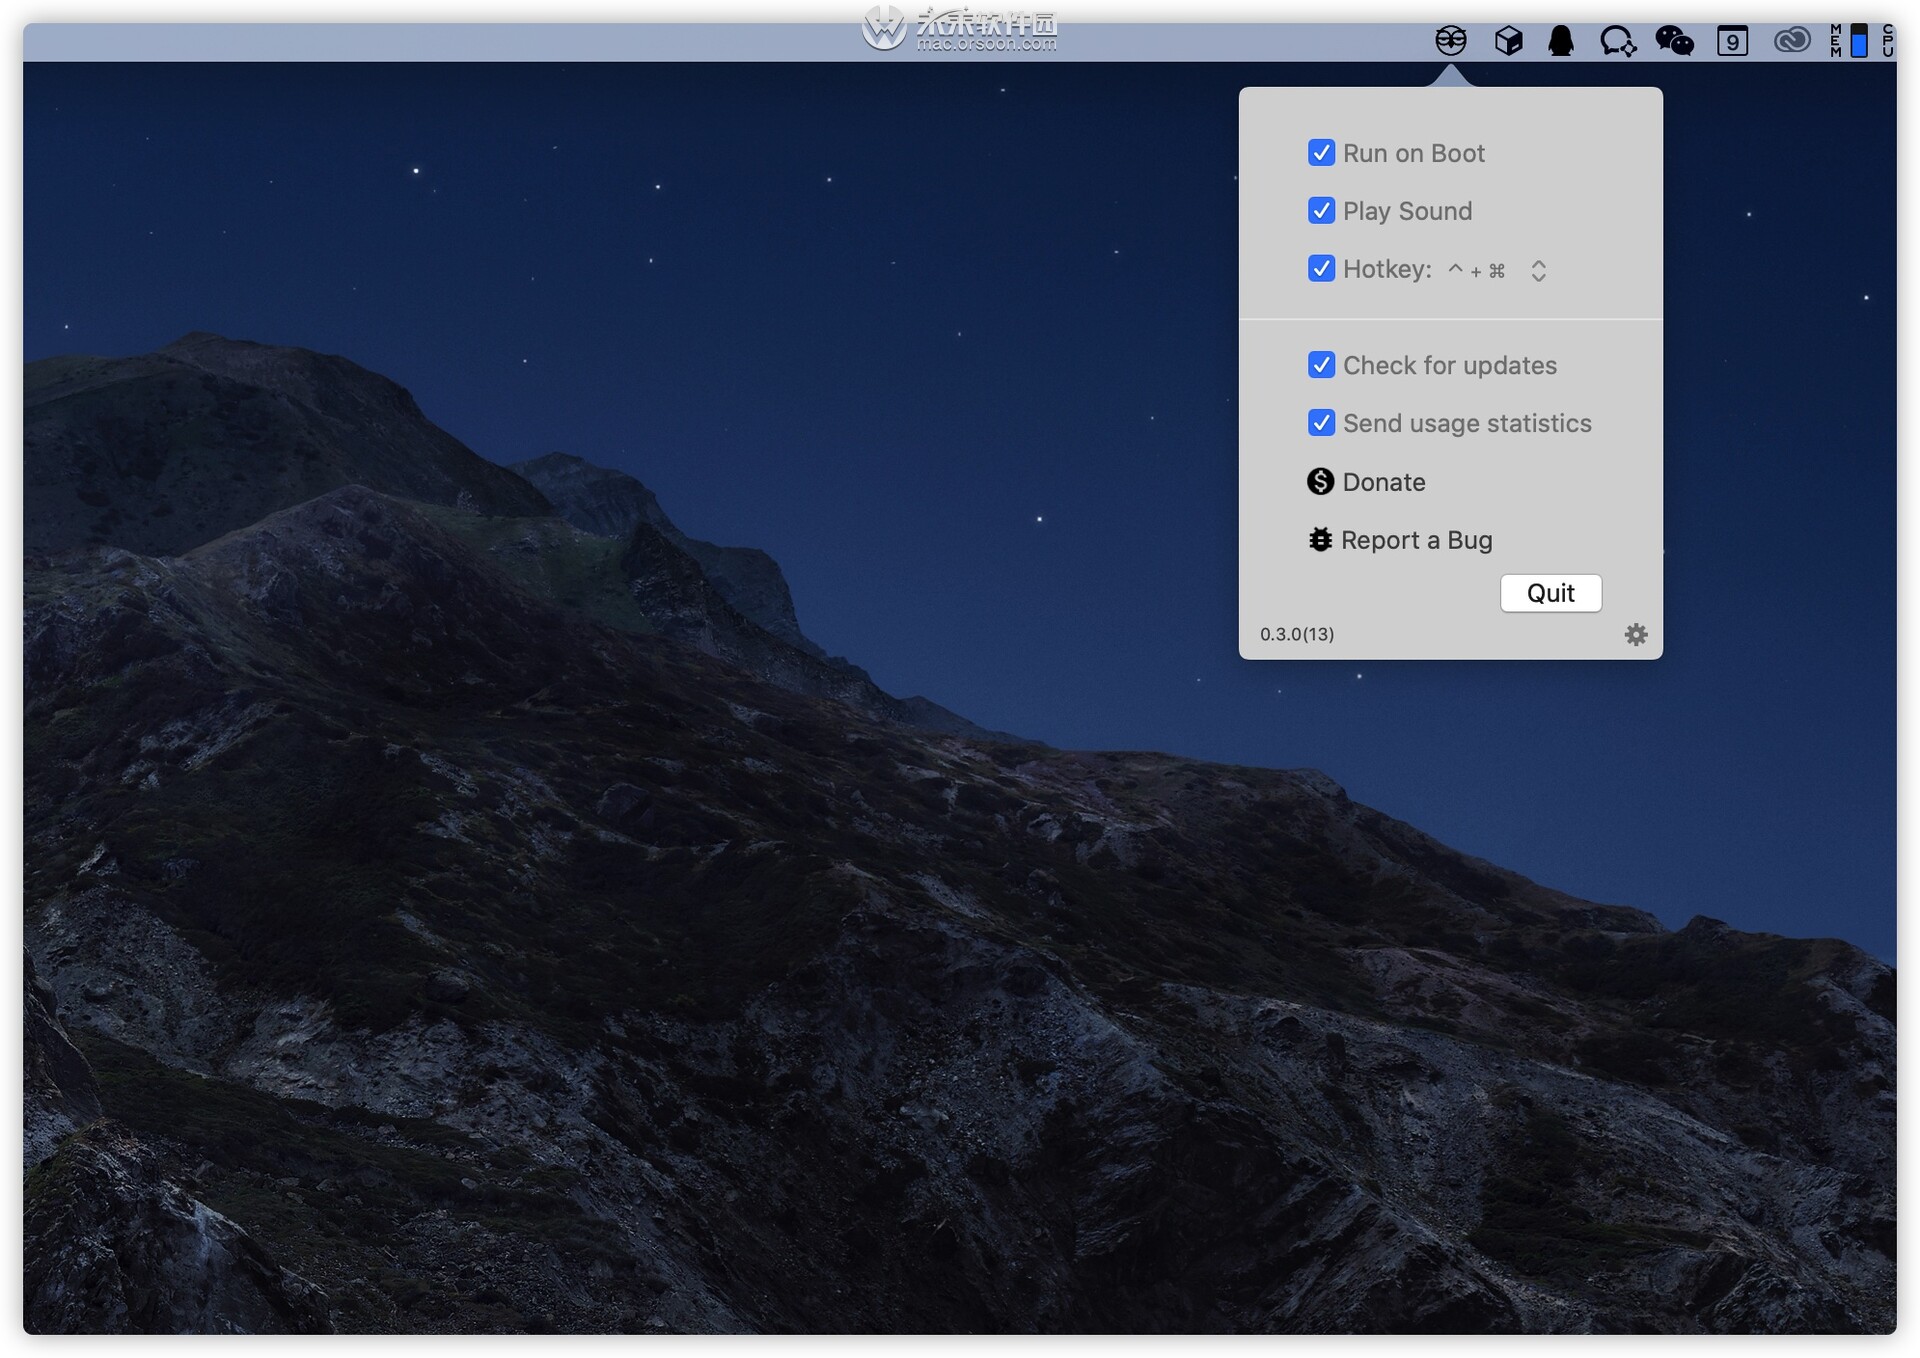Image resolution: width=1920 pixels, height=1358 pixels.
Task: Click the Creative Cloud menu bar icon
Action: coord(1791,41)
